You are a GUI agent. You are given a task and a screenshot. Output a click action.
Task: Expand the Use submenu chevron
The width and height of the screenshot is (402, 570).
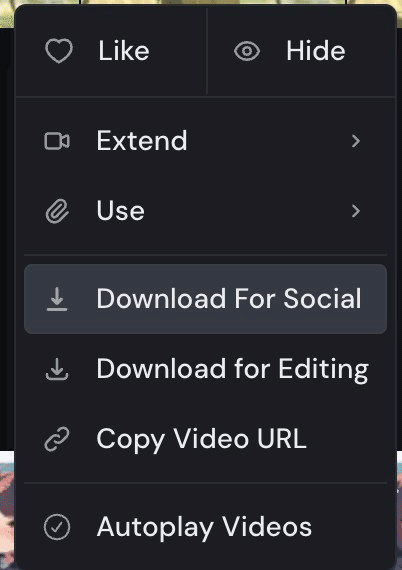point(356,211)
